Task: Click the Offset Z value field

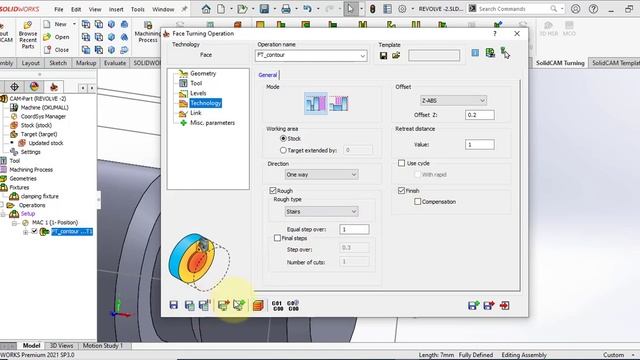Action: pos(480,115)
